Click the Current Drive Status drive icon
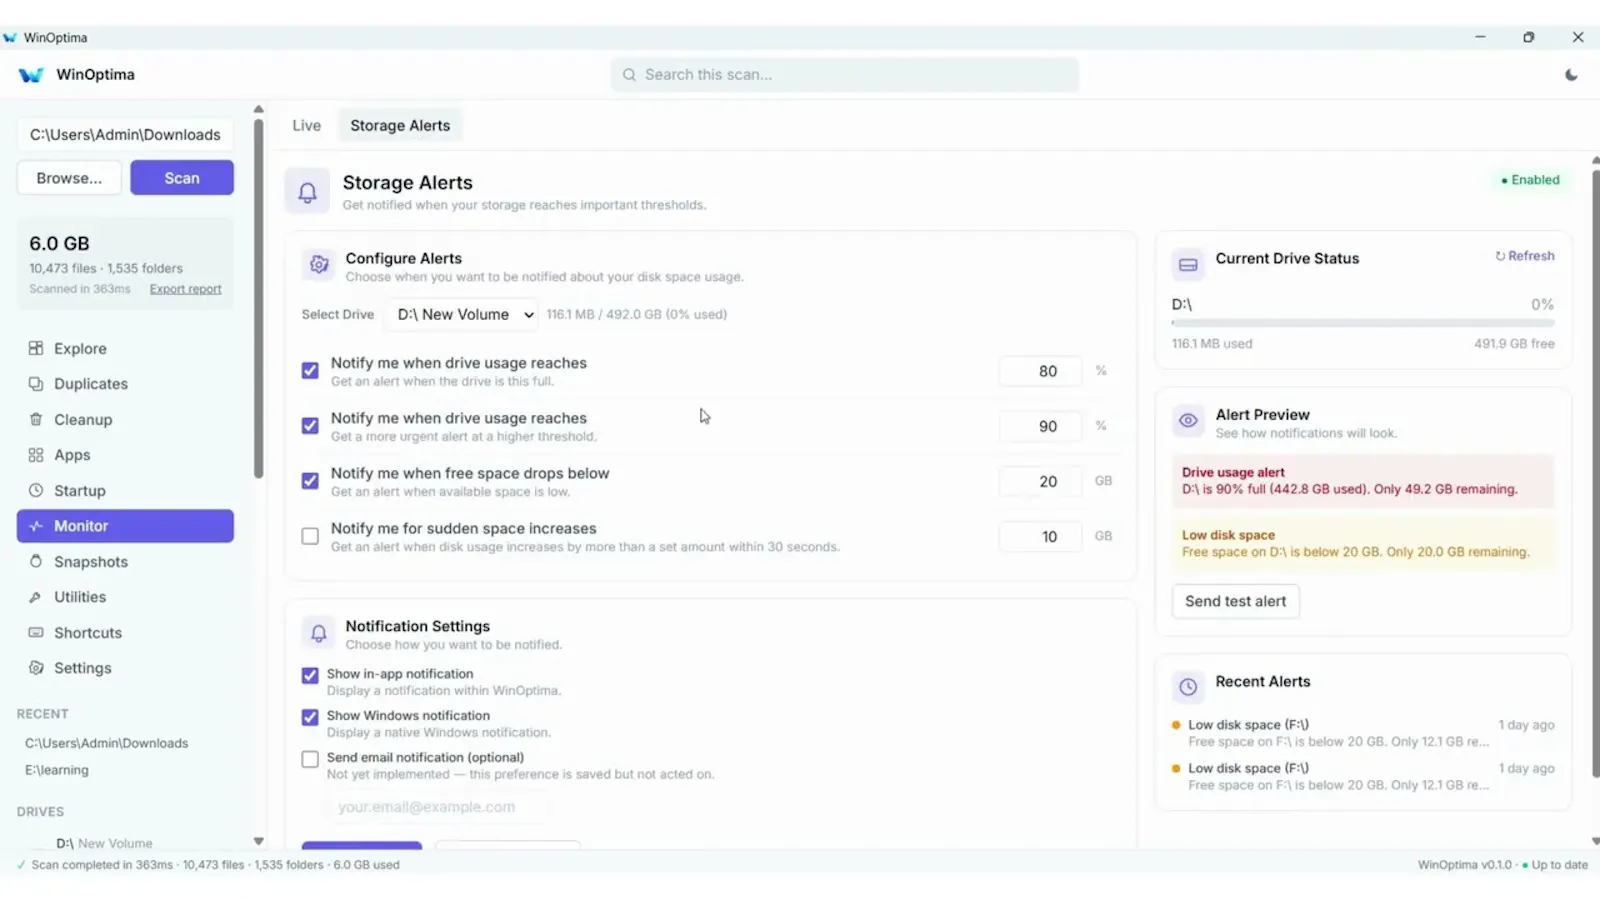1600x900 pixels. click(x=1188, y=265)
